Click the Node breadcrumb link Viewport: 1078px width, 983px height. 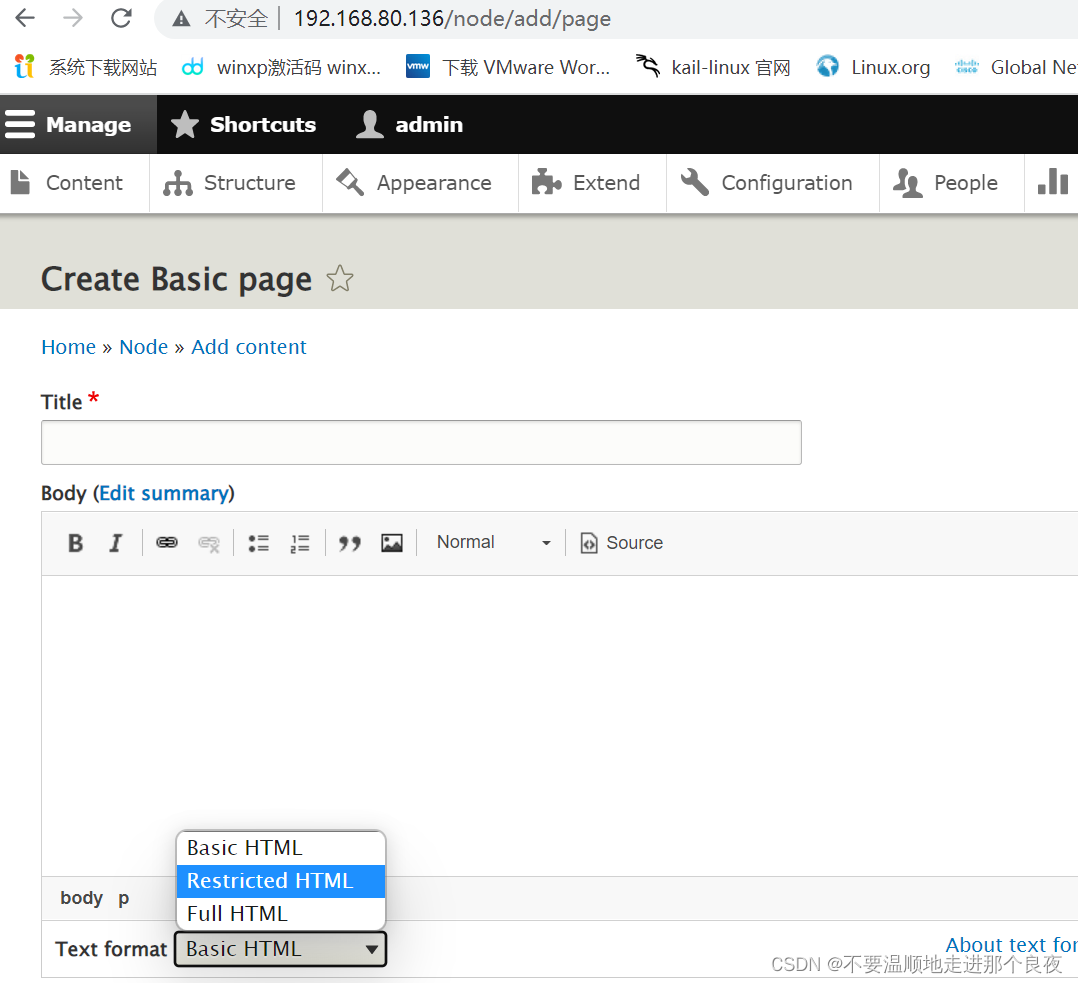tap(144, 347)
